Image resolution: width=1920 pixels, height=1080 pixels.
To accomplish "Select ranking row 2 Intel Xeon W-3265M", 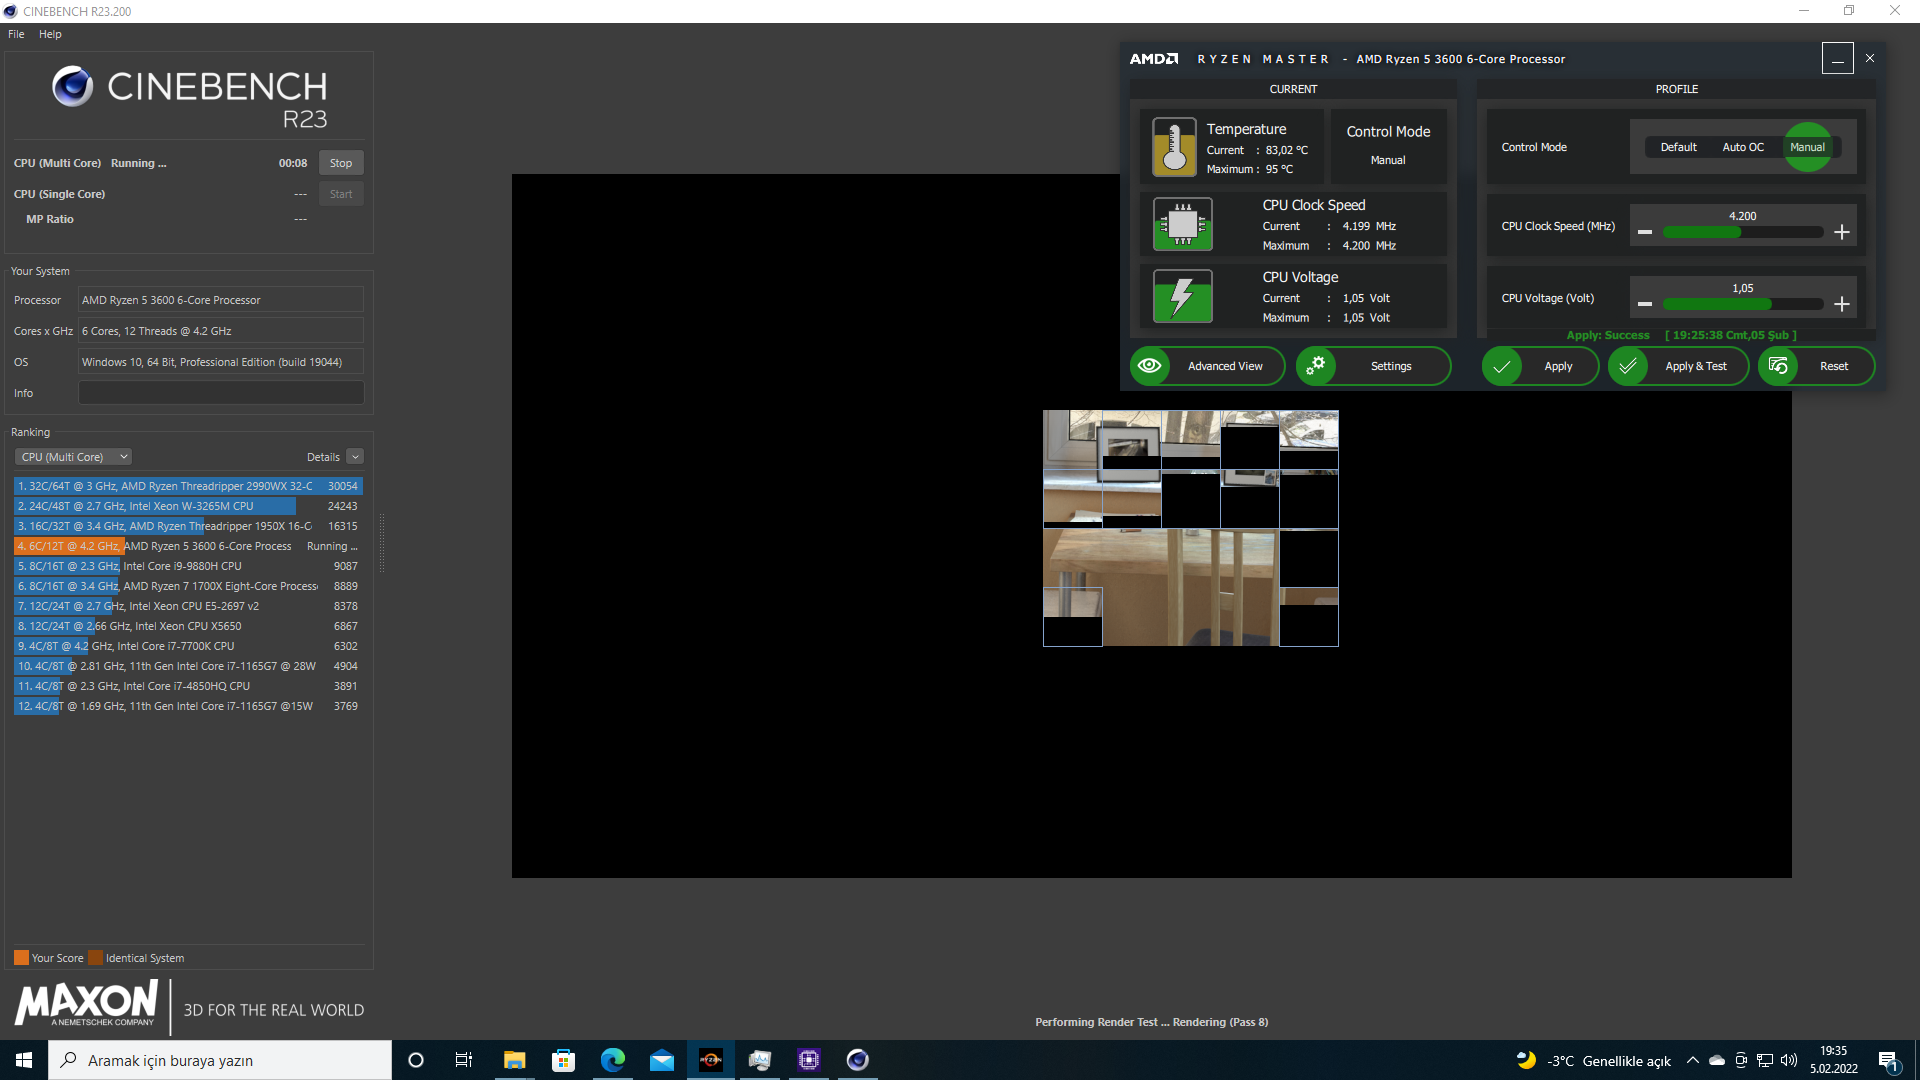I will click(188, 506).
